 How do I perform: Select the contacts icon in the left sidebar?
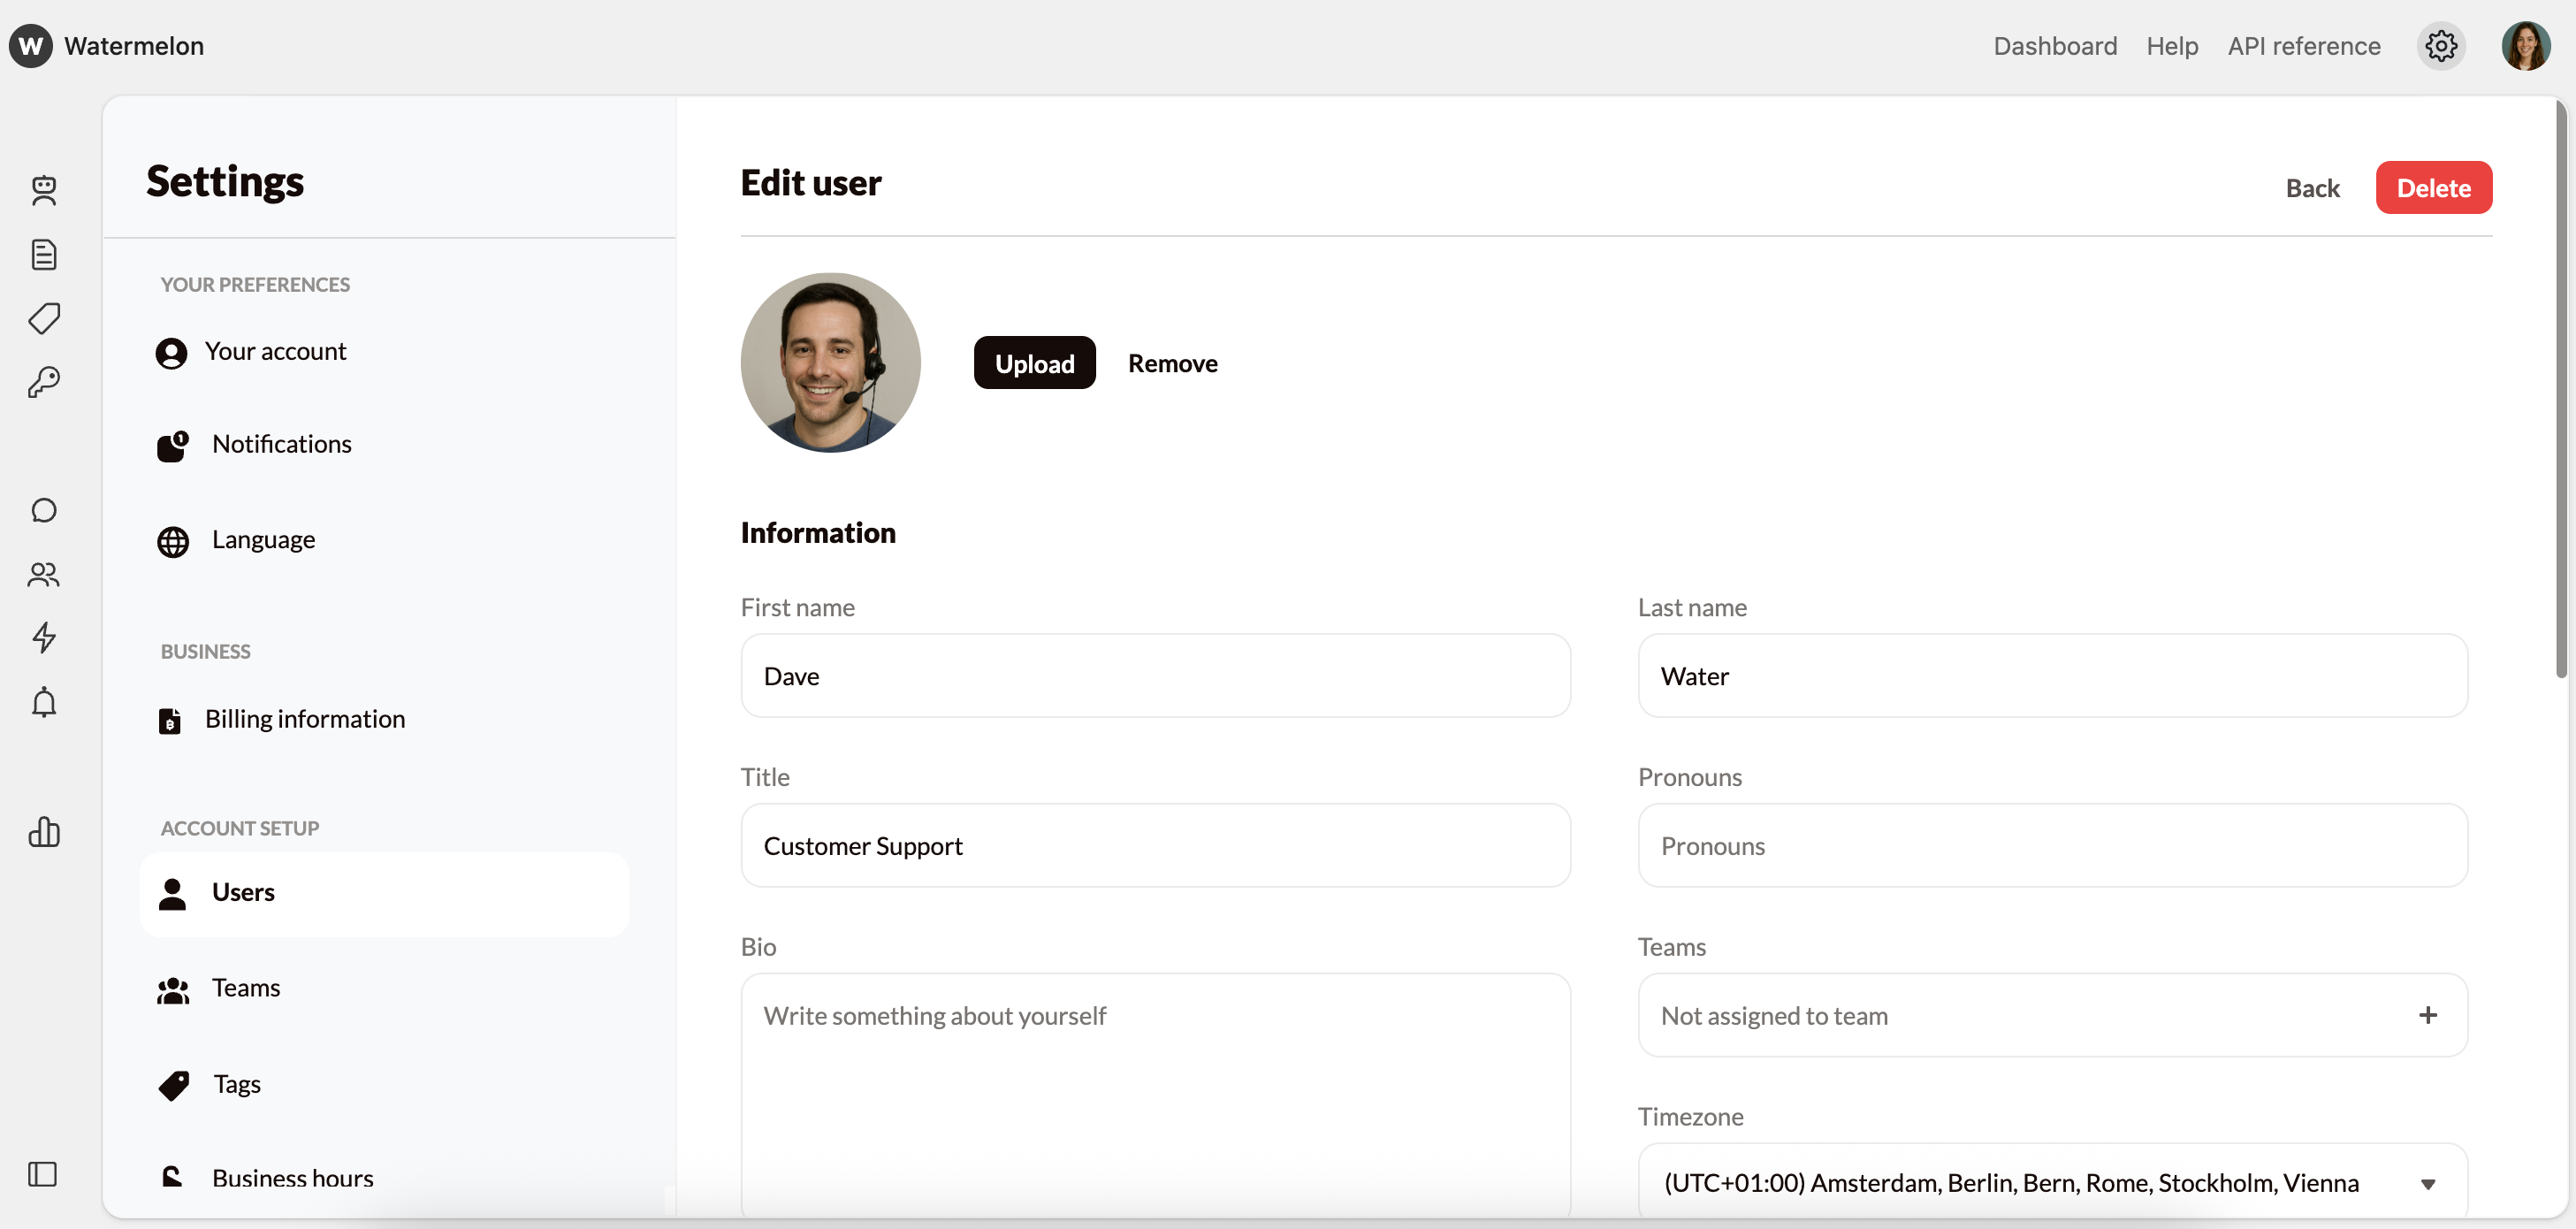click(x=44, y=575)
